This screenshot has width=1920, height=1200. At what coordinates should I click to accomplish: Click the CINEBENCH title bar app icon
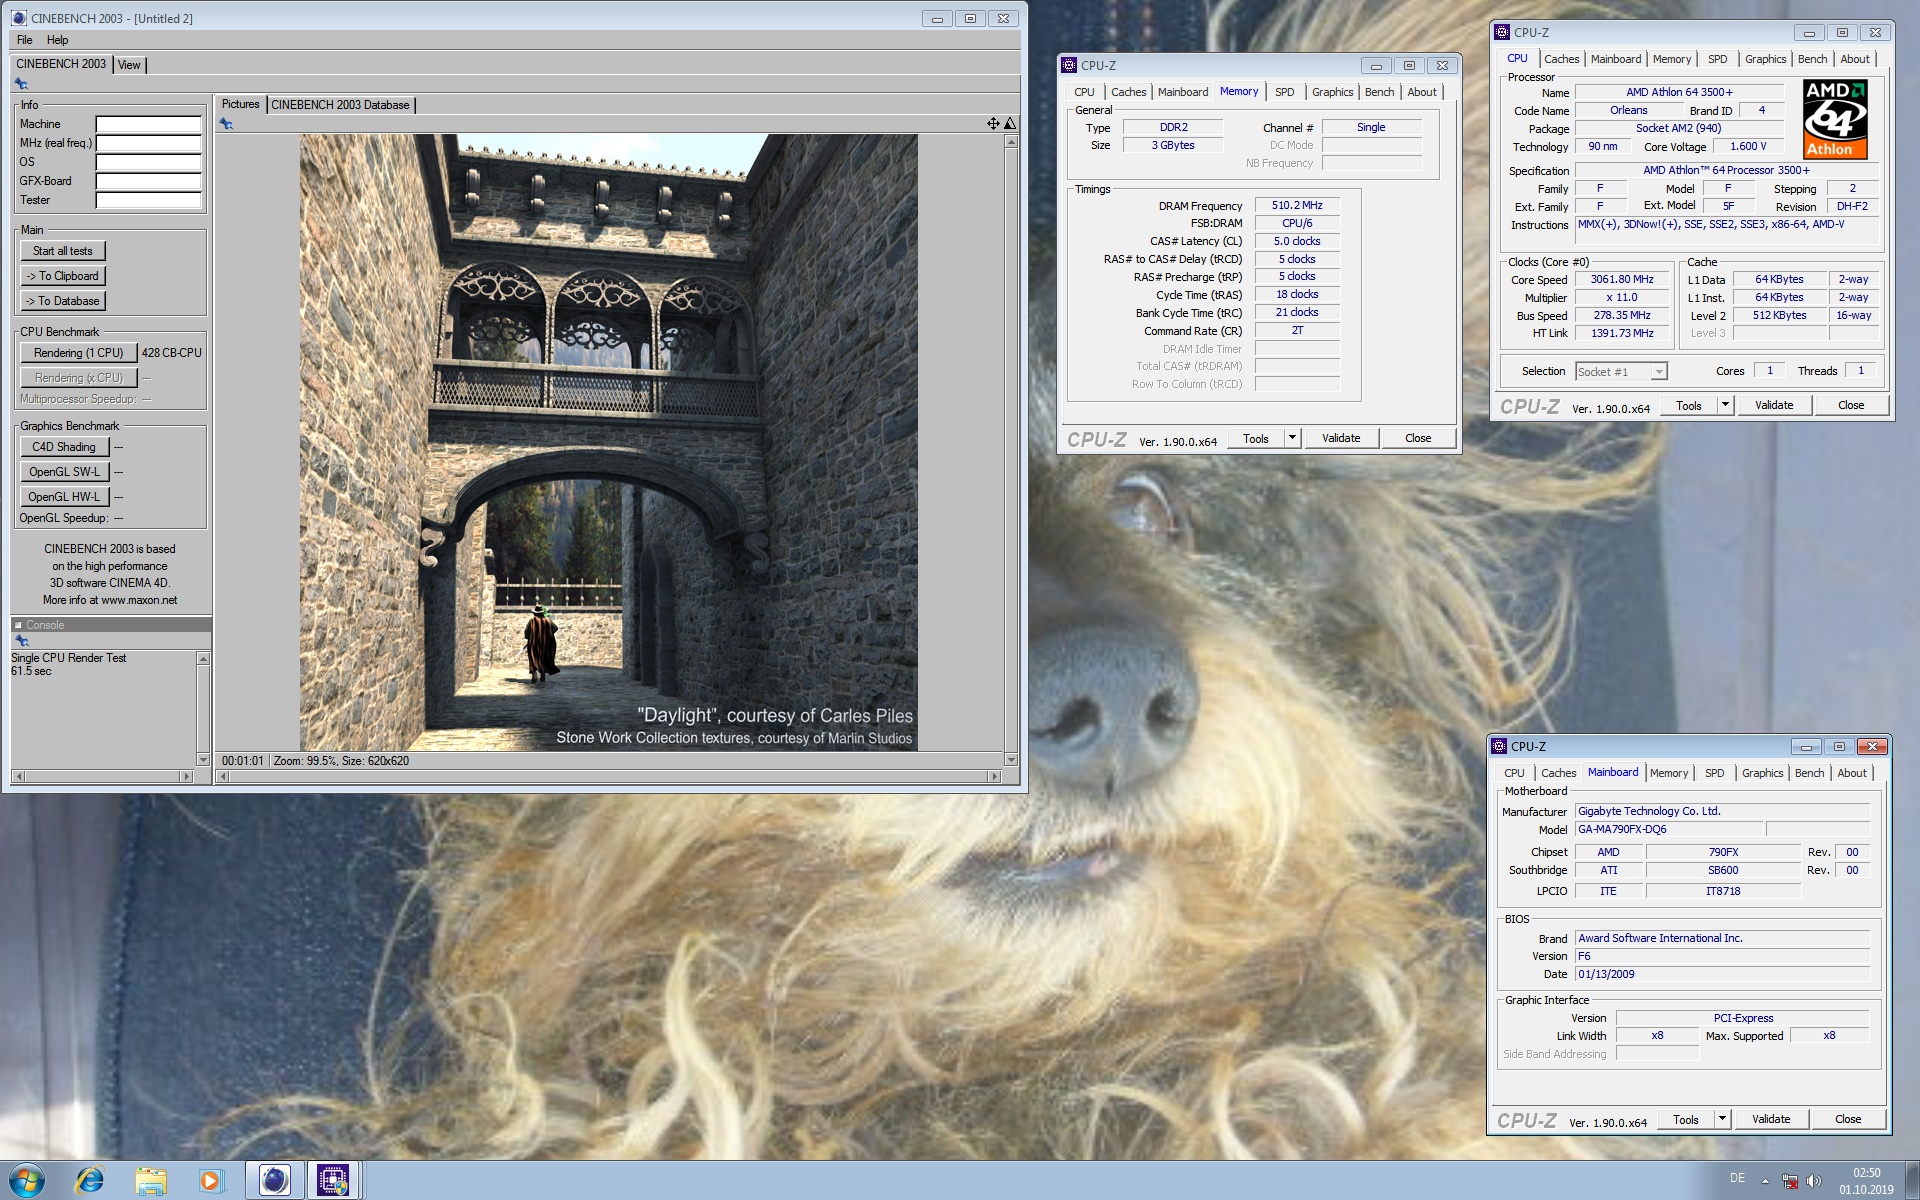click(19, 18)
